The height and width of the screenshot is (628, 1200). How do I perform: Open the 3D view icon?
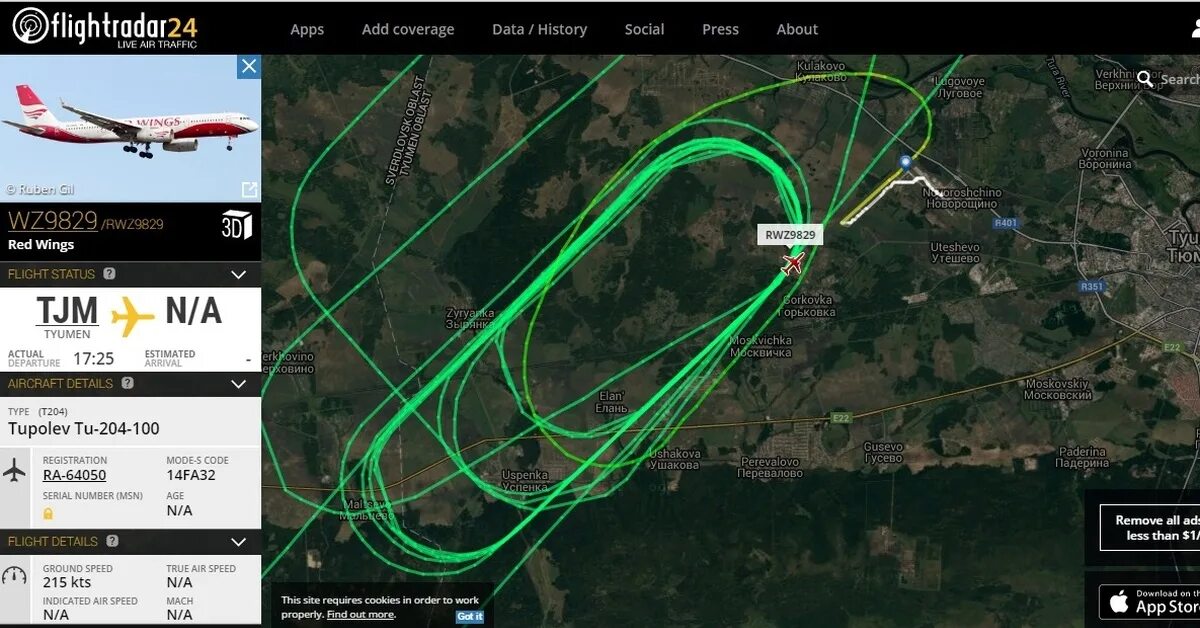click(x=236, y=225)
